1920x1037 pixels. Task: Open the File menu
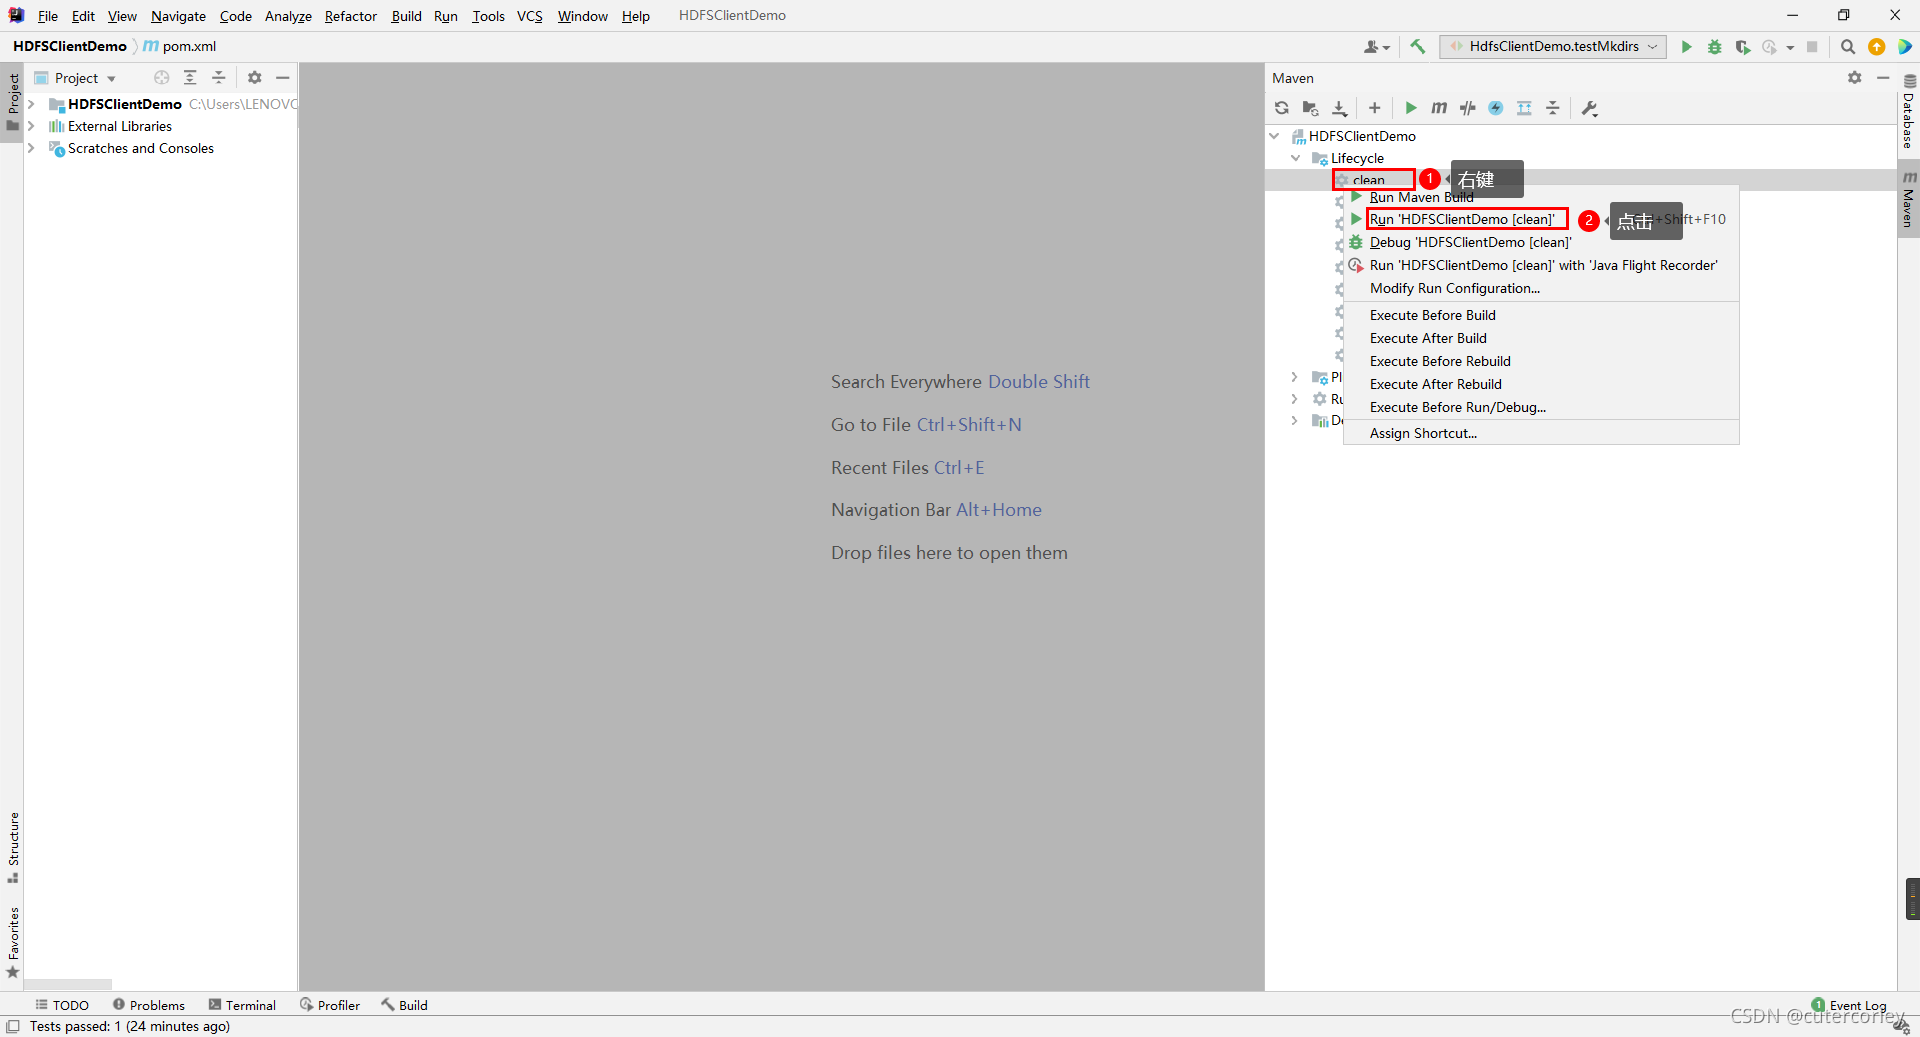[47, 16]
